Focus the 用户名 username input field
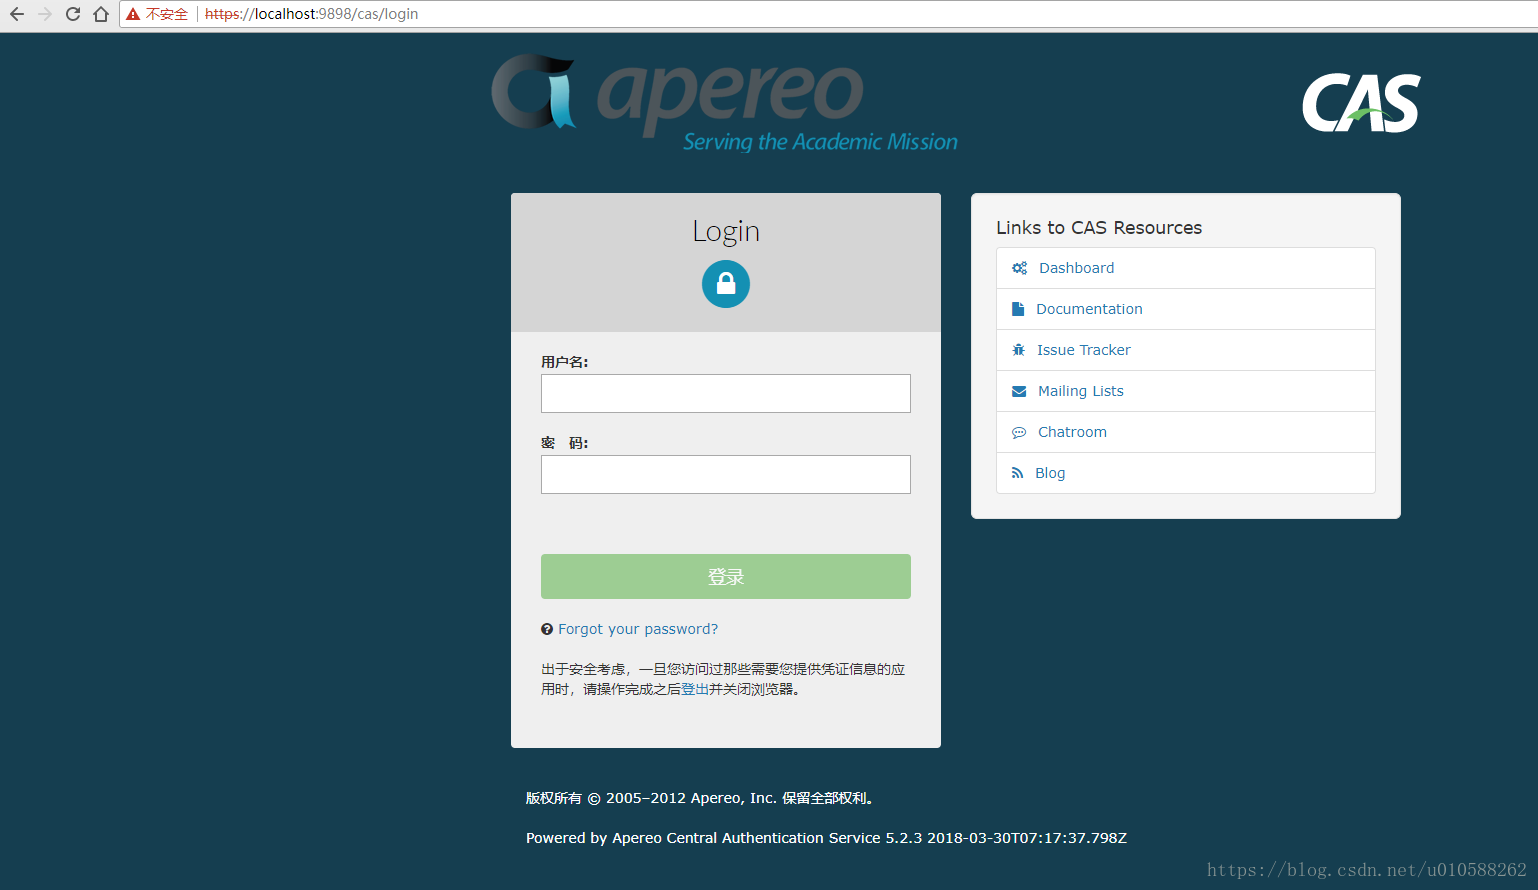 [x=726, y=393]
